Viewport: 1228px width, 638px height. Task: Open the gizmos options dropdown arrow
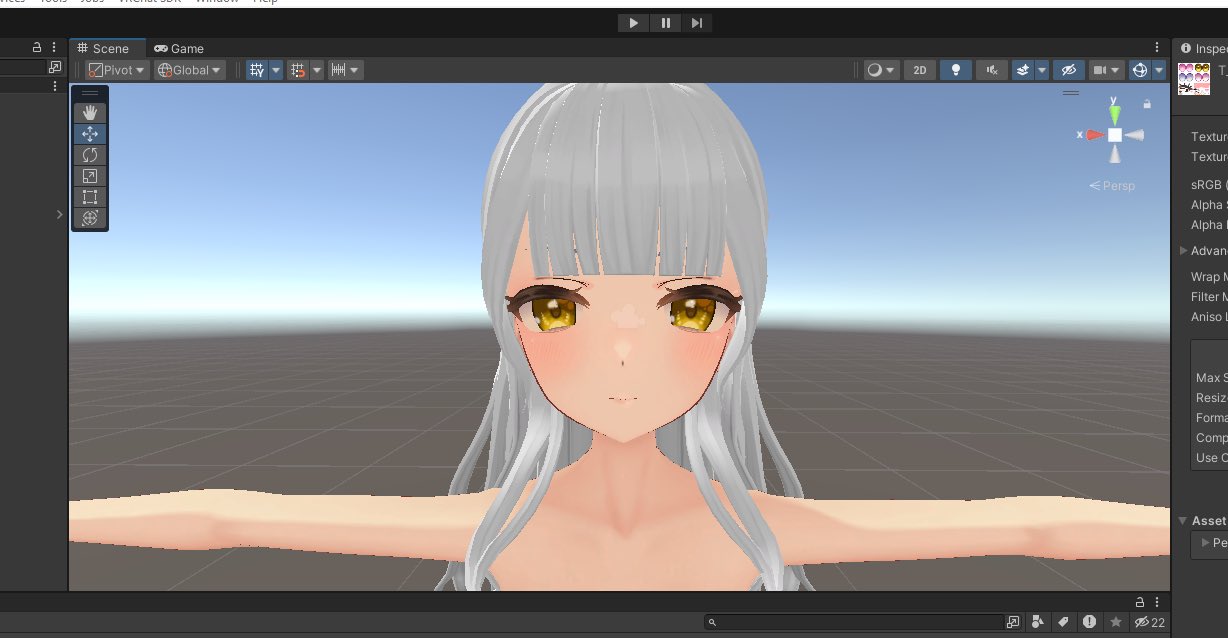(1159, 70)
